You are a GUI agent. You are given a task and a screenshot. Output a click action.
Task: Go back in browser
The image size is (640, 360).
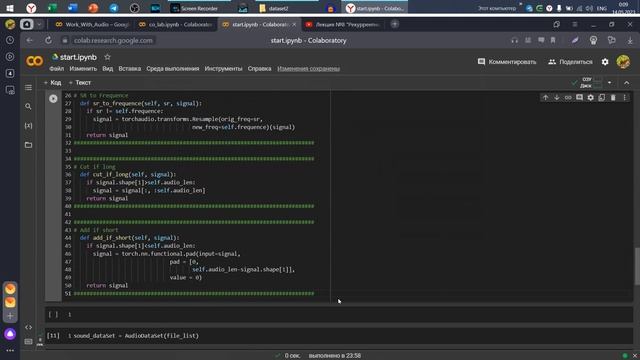tap(29, 40)
